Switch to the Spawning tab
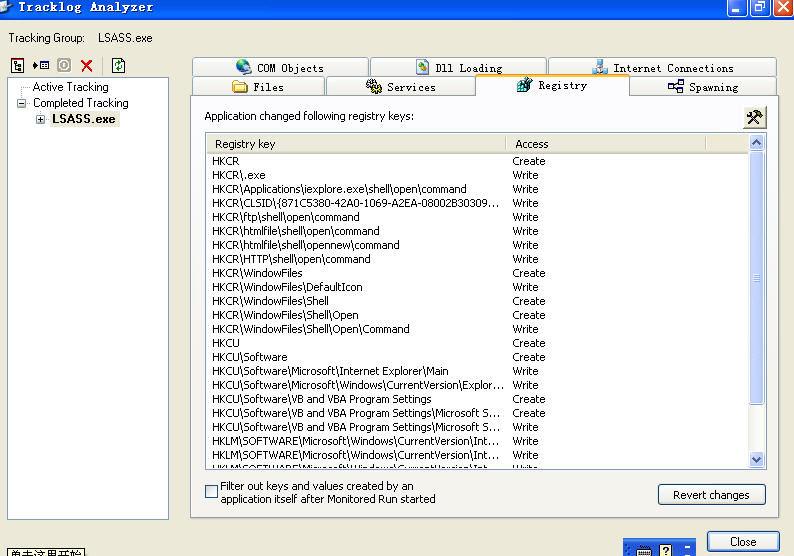 (x=703, y=87)
